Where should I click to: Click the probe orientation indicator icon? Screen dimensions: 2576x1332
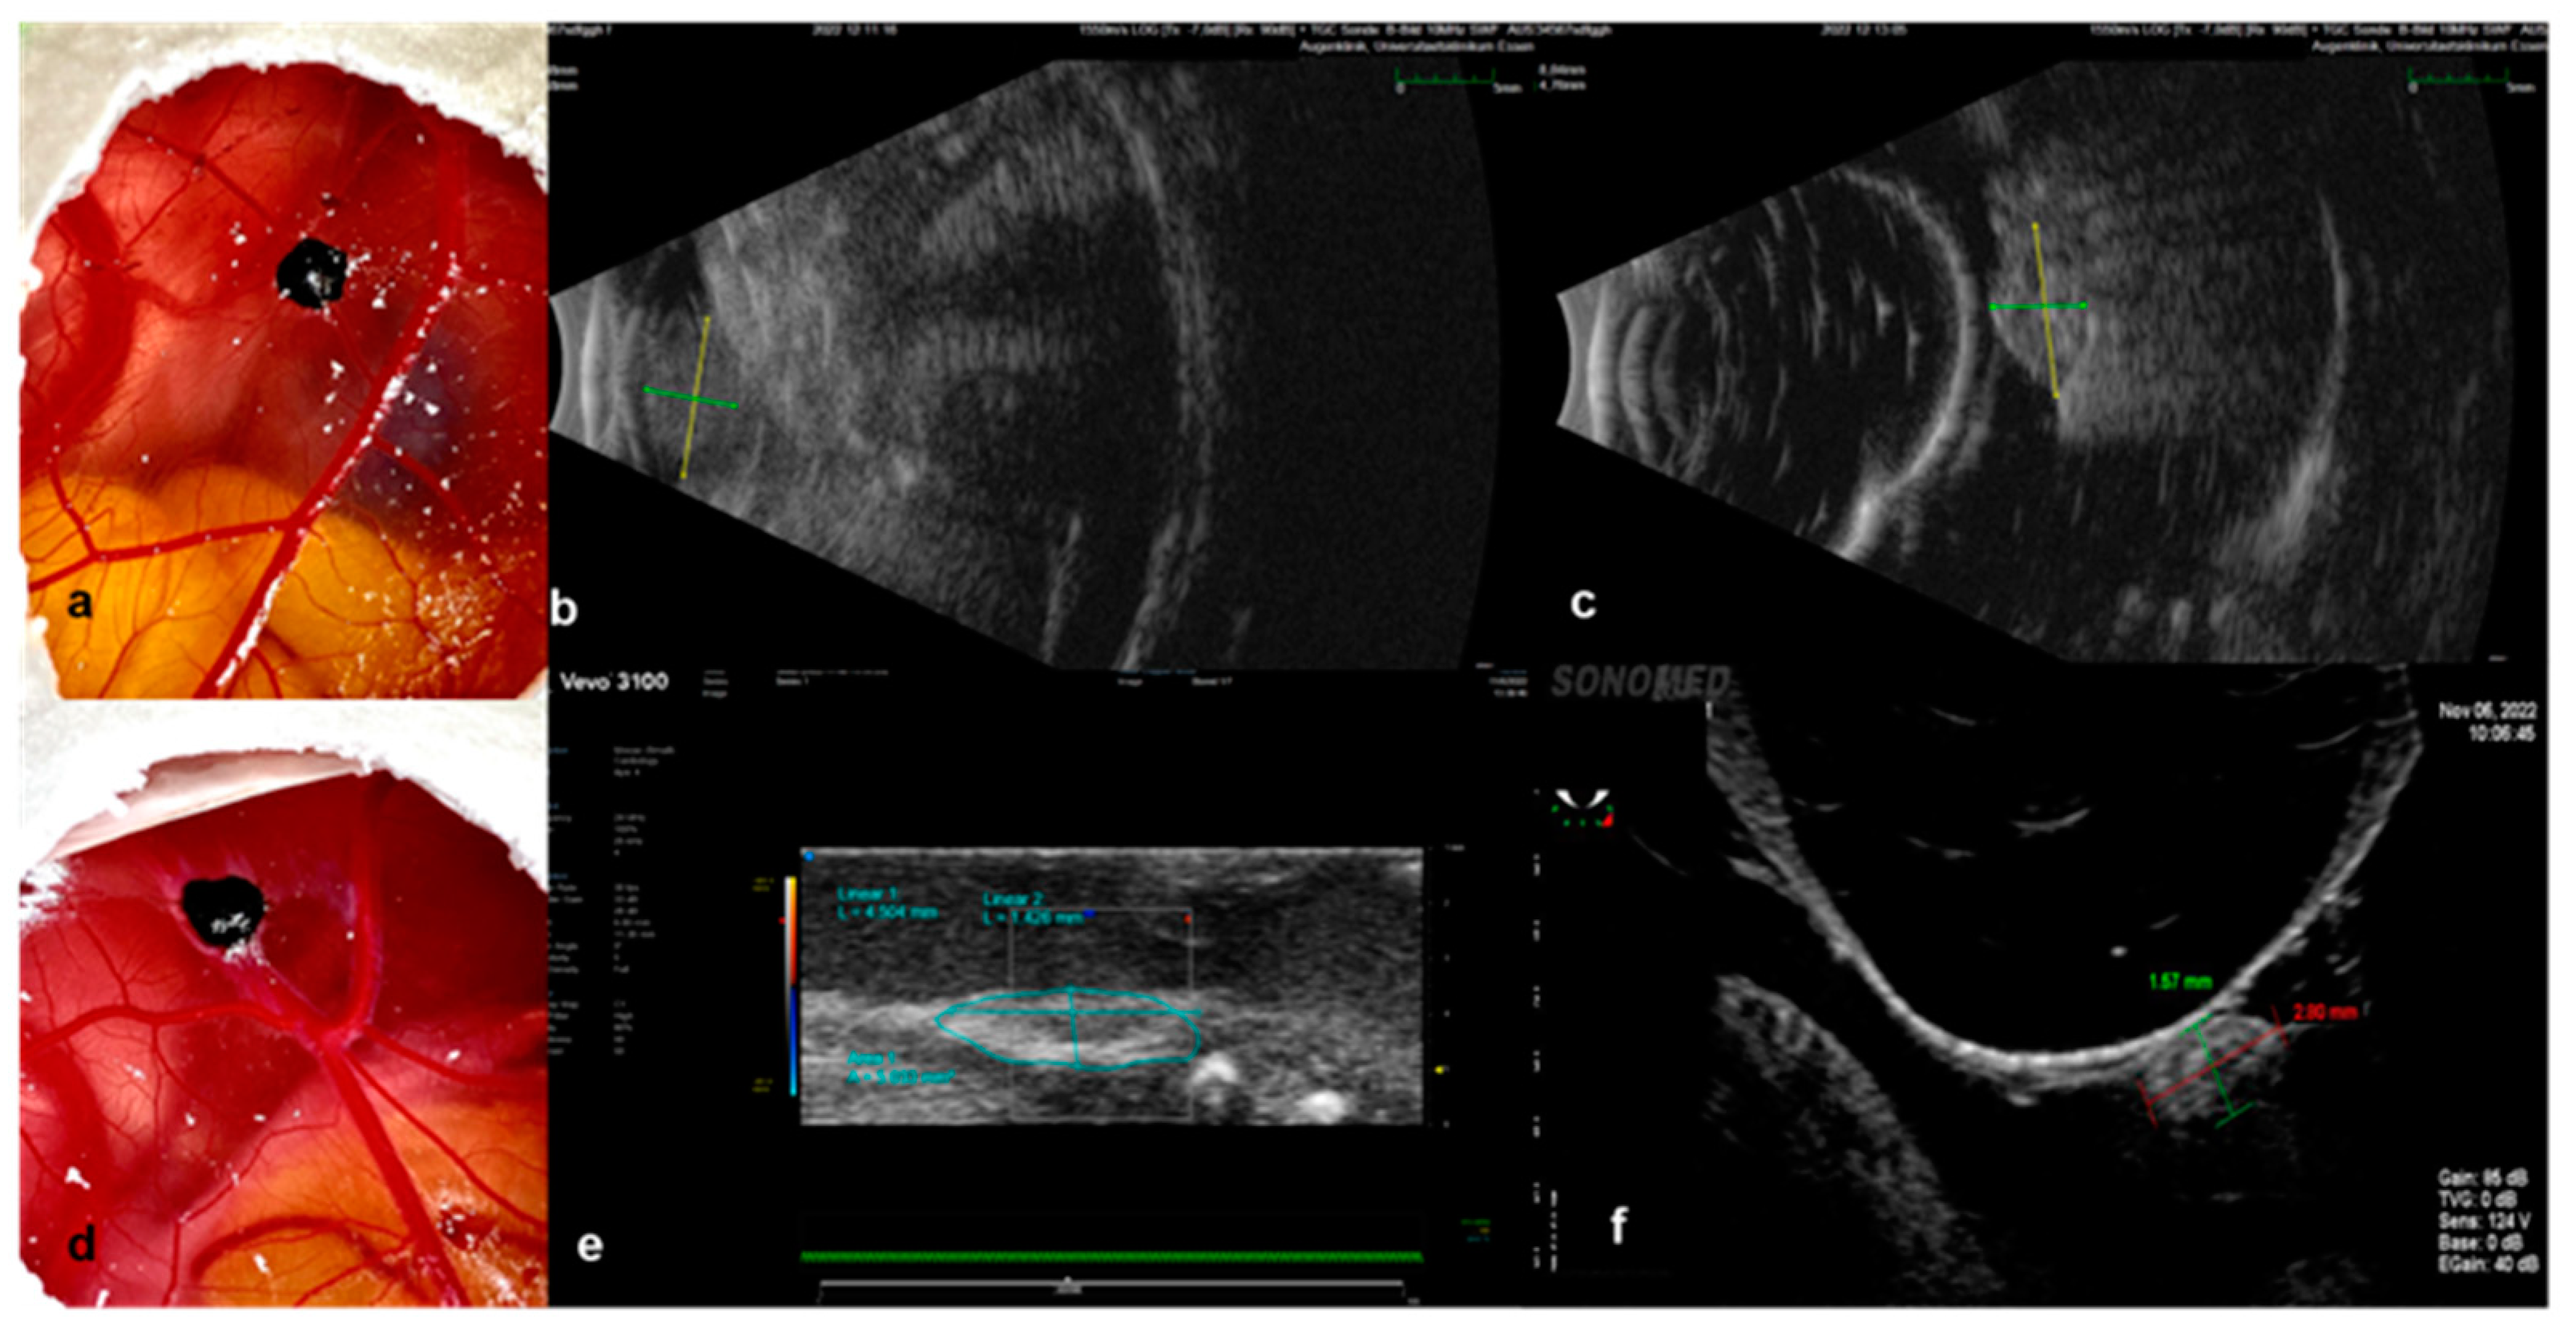tap(1582, 808)
